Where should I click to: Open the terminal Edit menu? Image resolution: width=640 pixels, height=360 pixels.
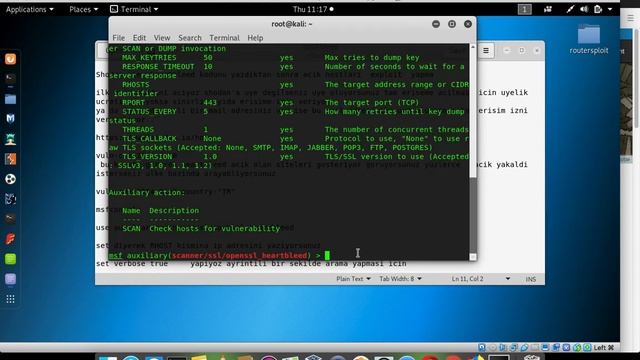[x=139, y=38]
